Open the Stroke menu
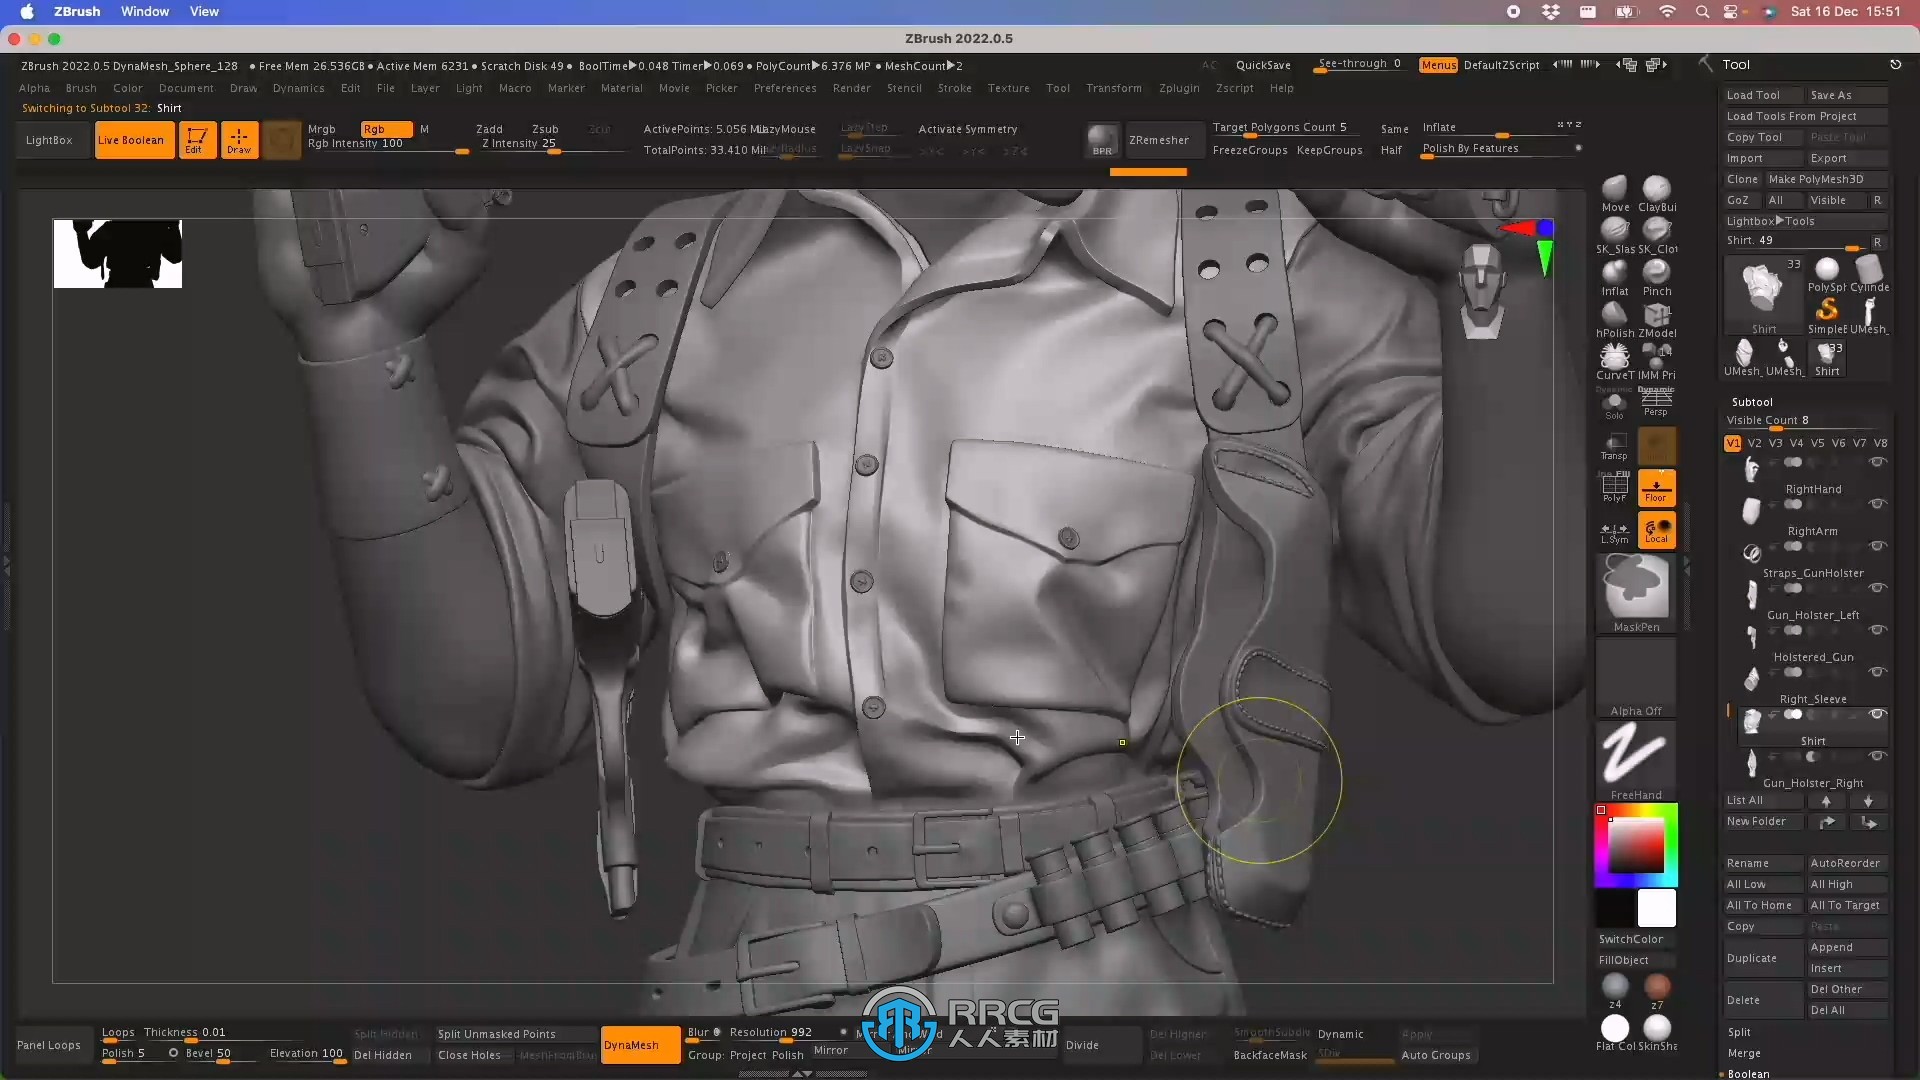Viewport: 1920px width, 1080px height. point(953,88)
